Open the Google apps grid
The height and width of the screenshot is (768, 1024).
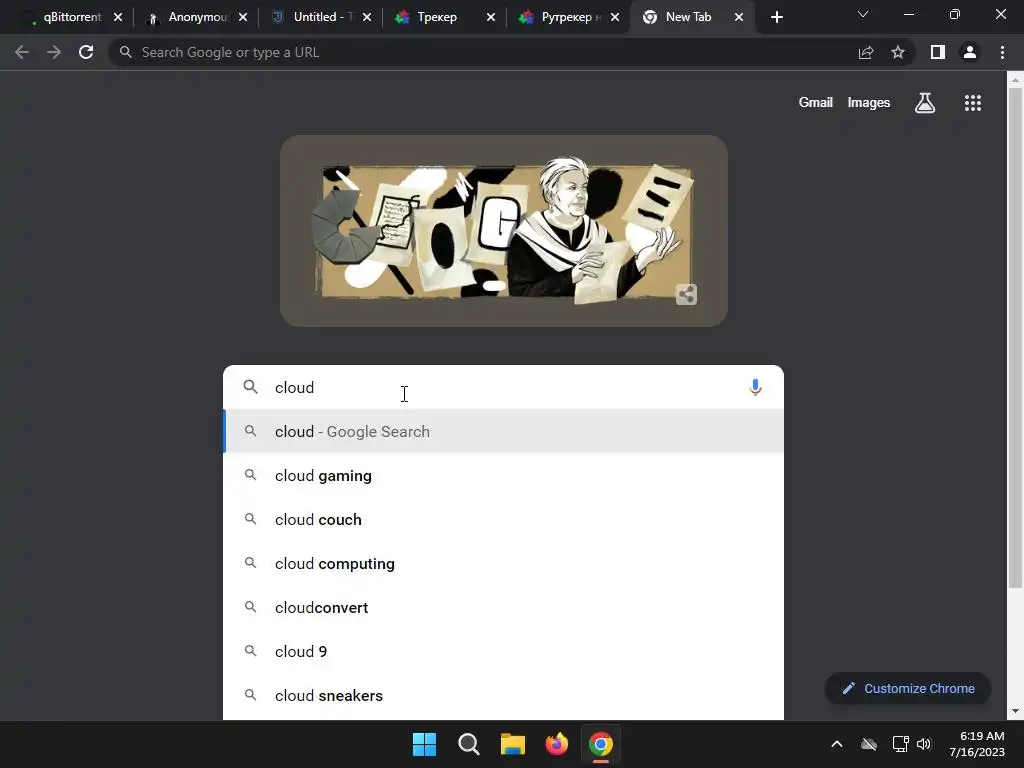[x=973, y=103]
